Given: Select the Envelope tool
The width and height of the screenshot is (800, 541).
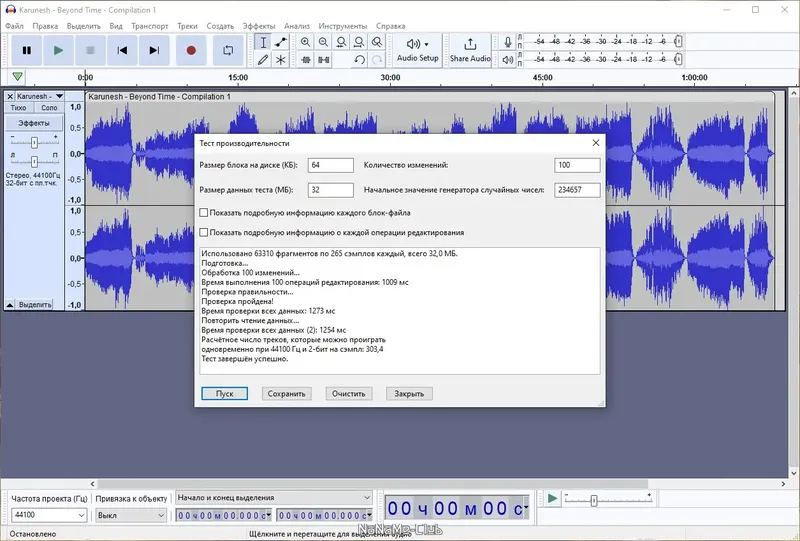Looking at the screenshot, I should 281,42.
